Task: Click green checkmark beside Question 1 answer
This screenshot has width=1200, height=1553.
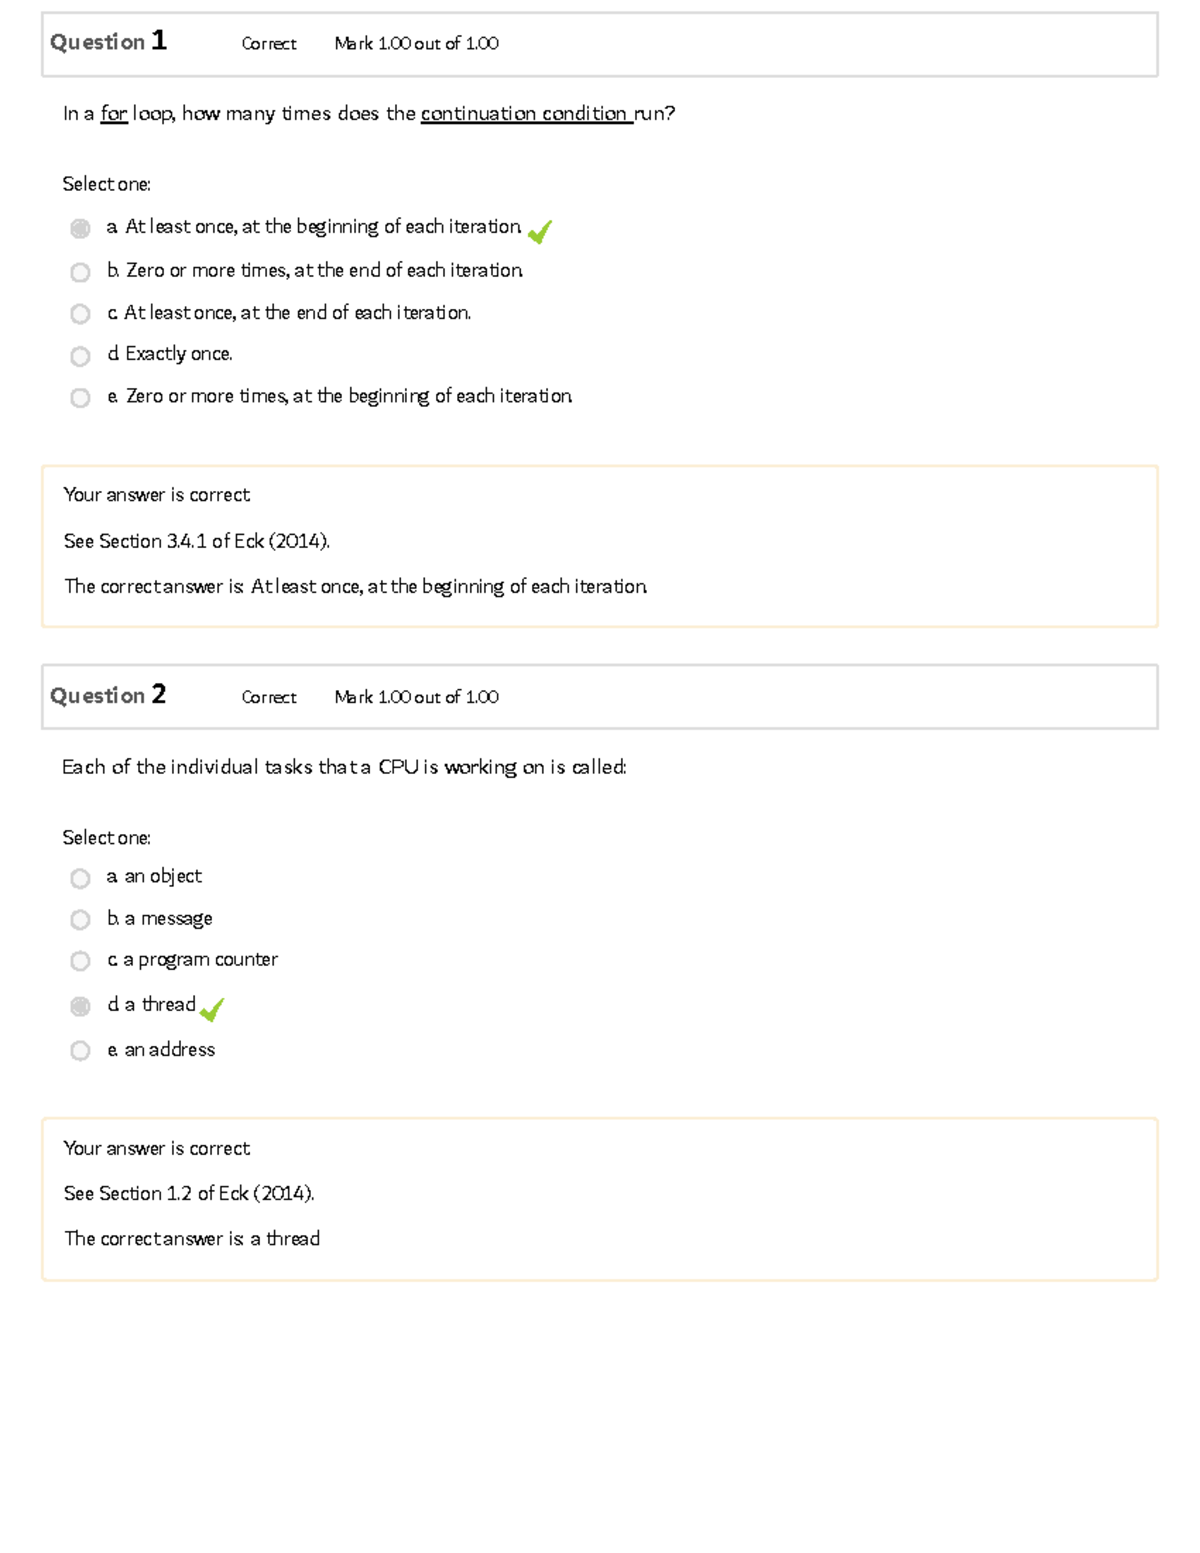Action: (x=539, y=232)
